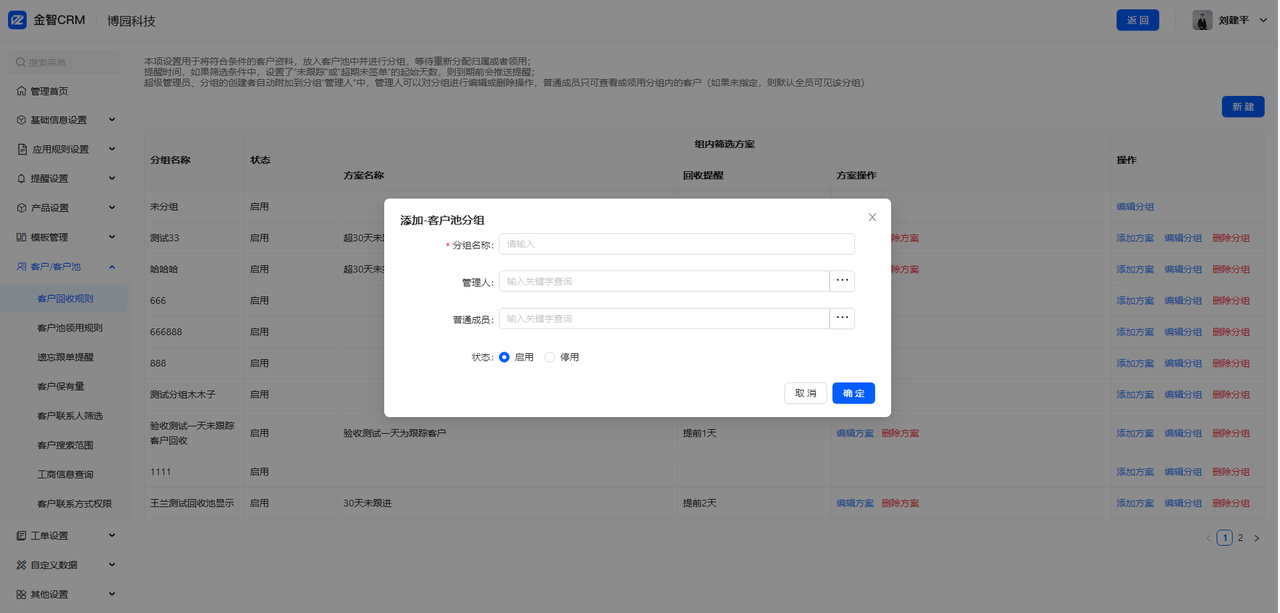This screenshot has height=613, width=1280.
Task: Select the 停用 status radio button
Action: click(549, 357)
